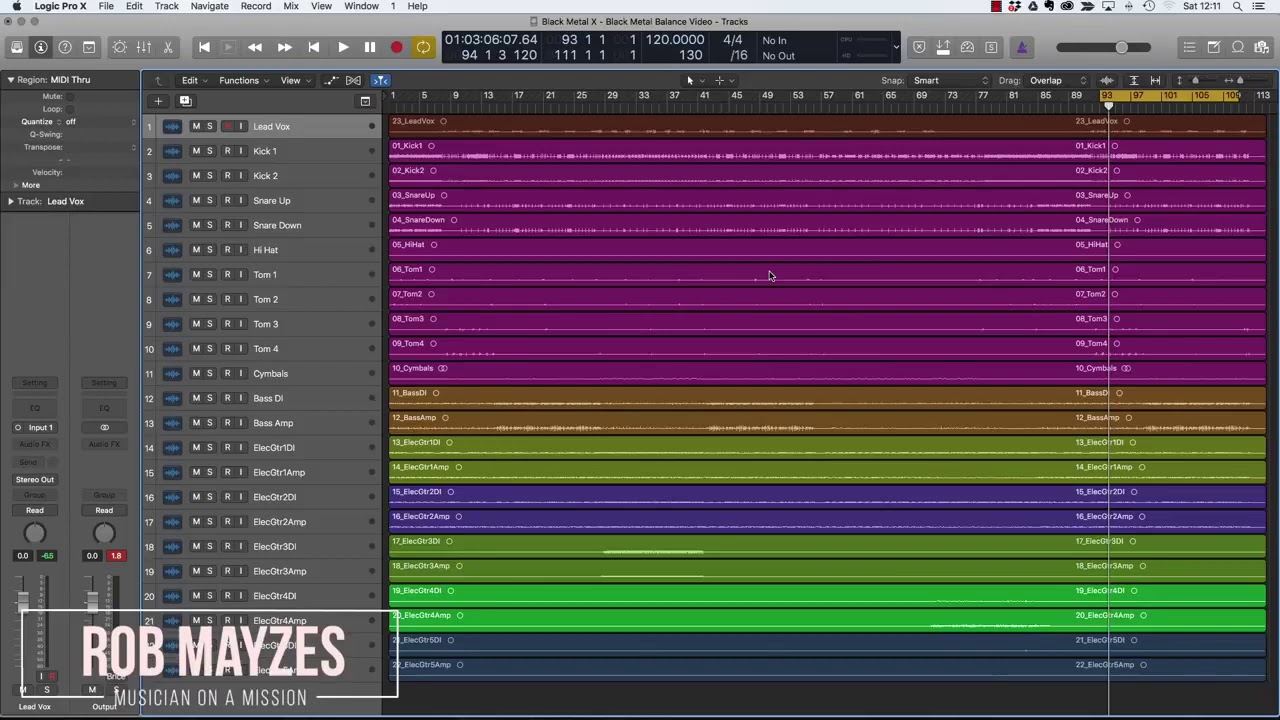Click the vertical auto zoom icon
This screenshot has width=1280, height=720.
[x=1133, y=80]
